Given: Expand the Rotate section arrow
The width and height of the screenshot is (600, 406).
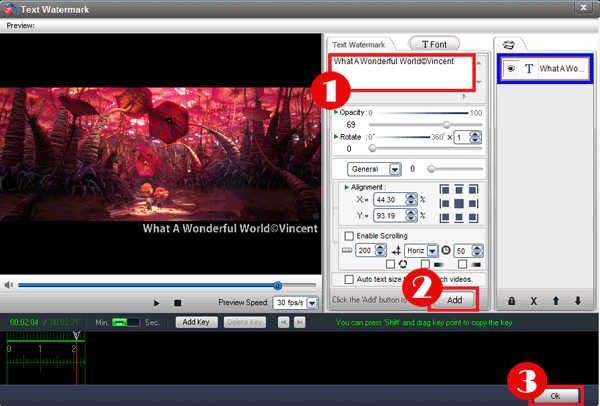Looking at the screenshot, I should pyautogui.click(x=336, y=137).
